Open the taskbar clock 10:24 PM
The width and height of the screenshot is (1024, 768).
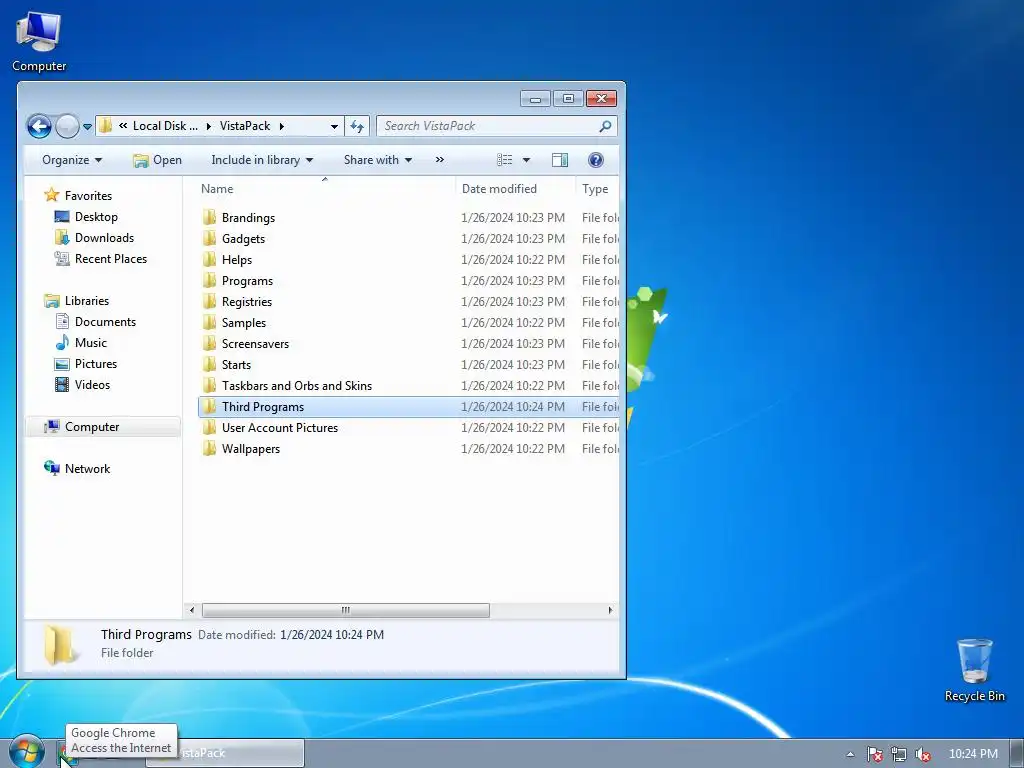click(973, 754)
